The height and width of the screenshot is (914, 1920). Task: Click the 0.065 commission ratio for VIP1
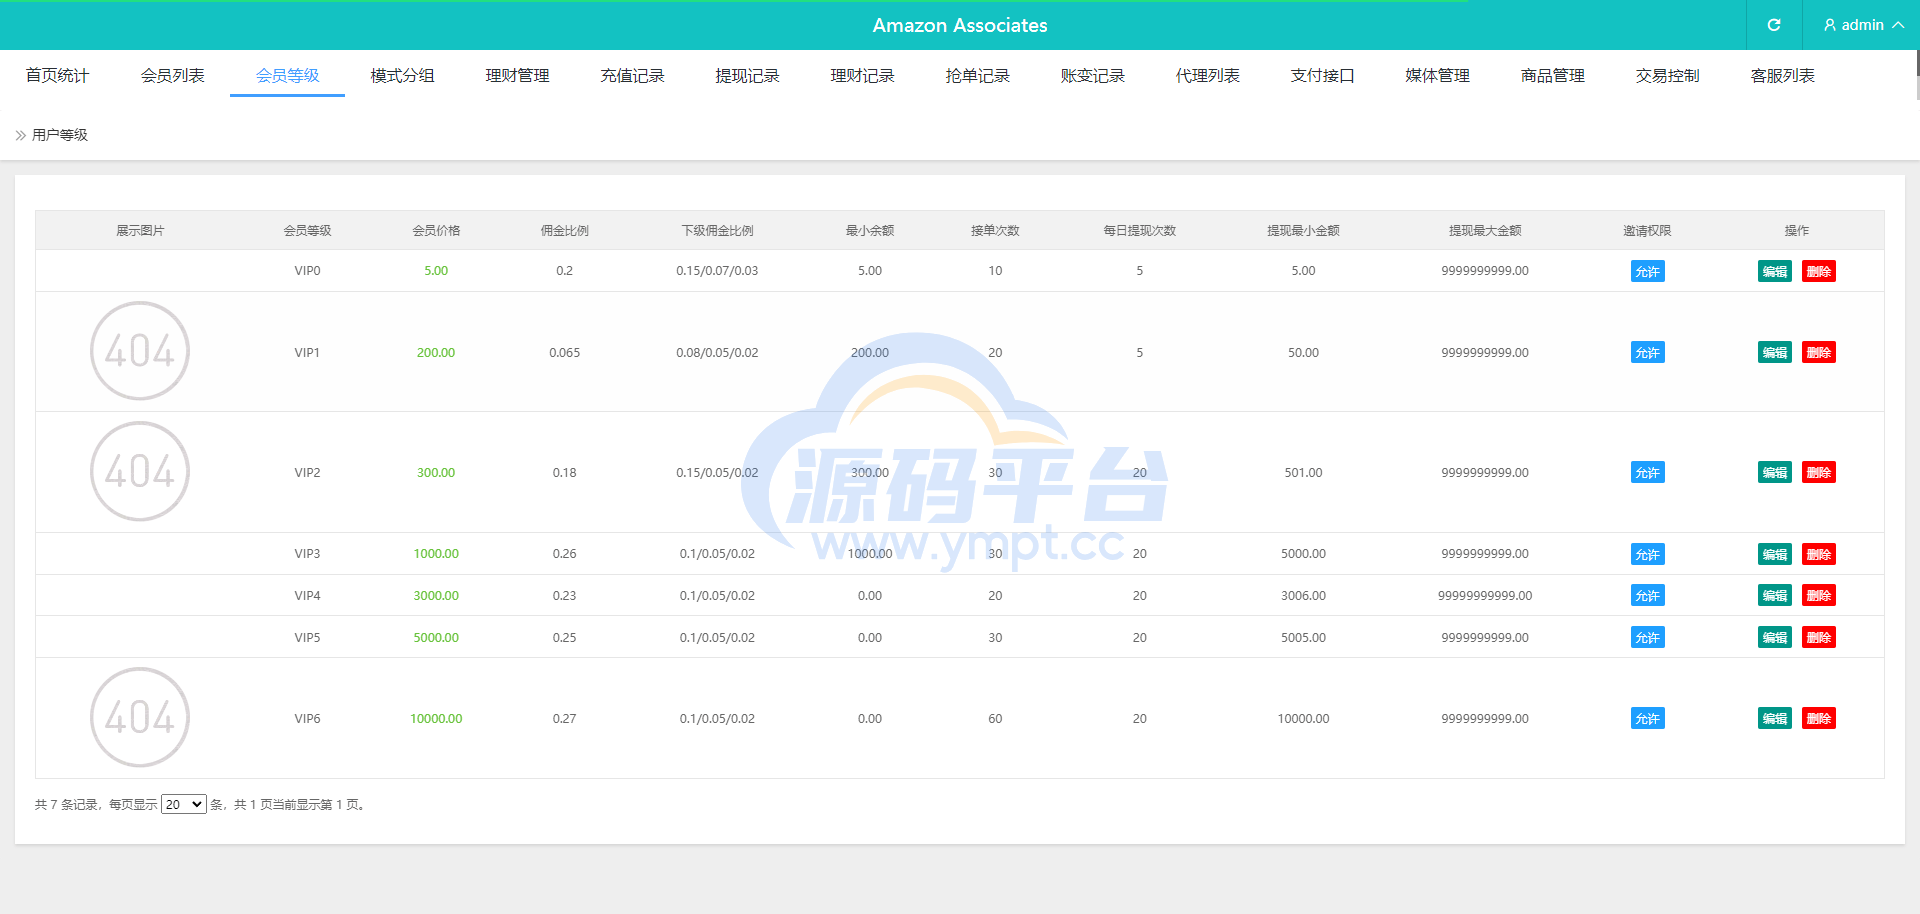pyautogui.click(x=564, y=353)
